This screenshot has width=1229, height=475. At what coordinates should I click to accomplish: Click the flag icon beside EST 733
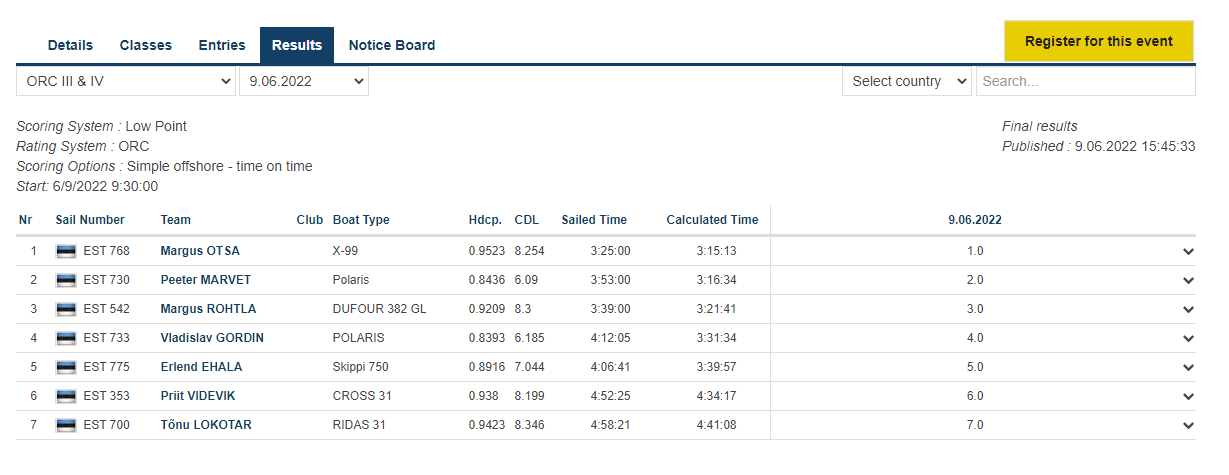66,338
